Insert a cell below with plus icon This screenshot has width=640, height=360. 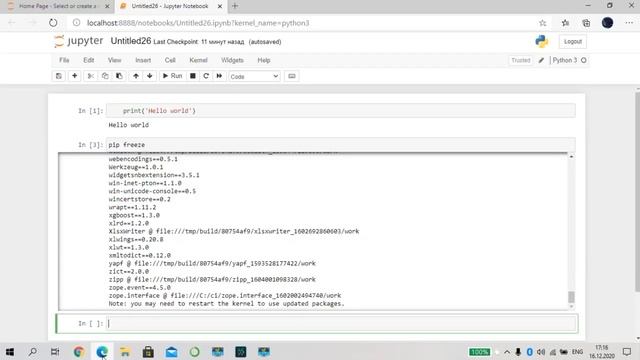[x=75, y=76]
